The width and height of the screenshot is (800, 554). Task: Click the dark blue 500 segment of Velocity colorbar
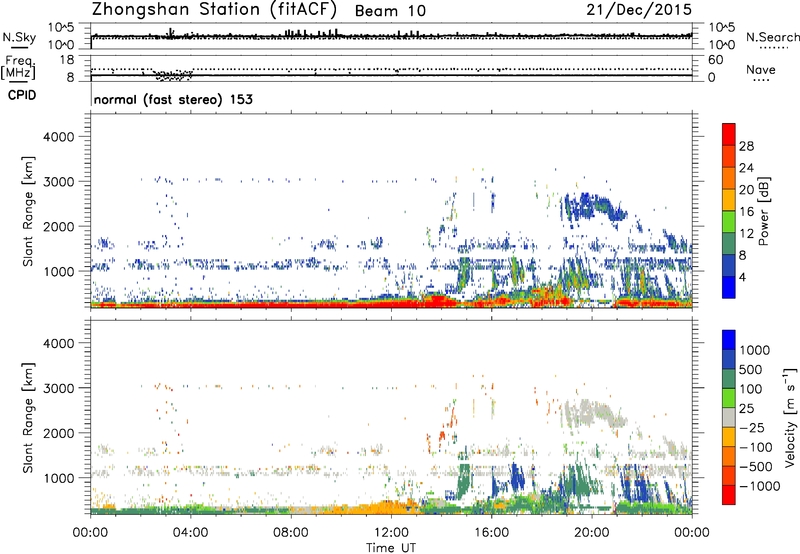click(729, 360)
